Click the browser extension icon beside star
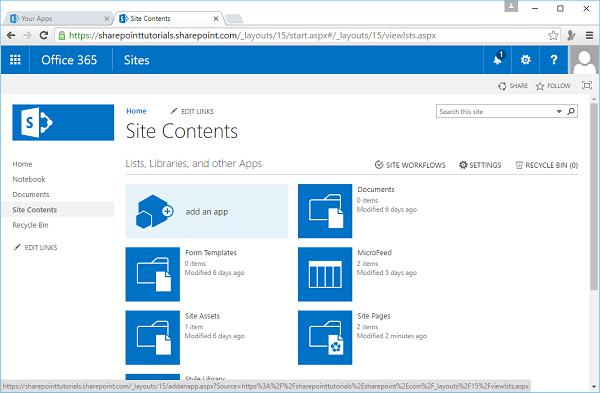This screenshot has width=600, height=393. click(x=571, y=36)
